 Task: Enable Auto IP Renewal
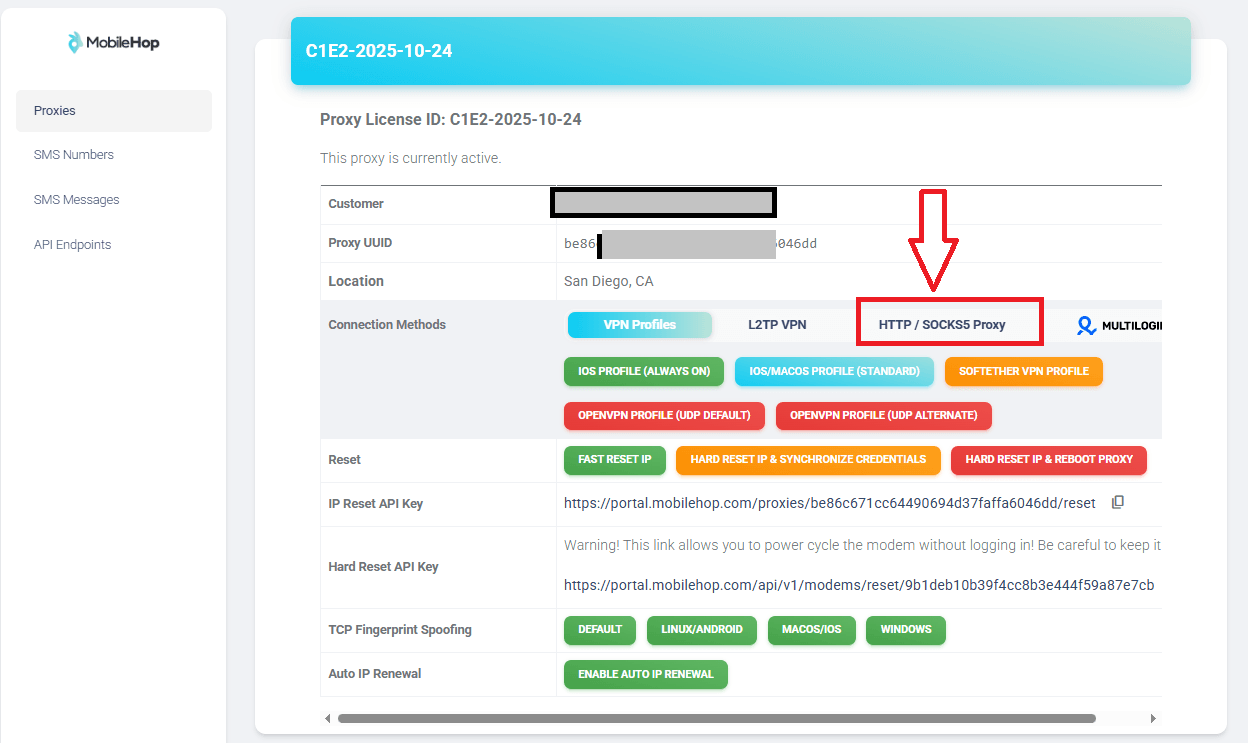[645, 674]
